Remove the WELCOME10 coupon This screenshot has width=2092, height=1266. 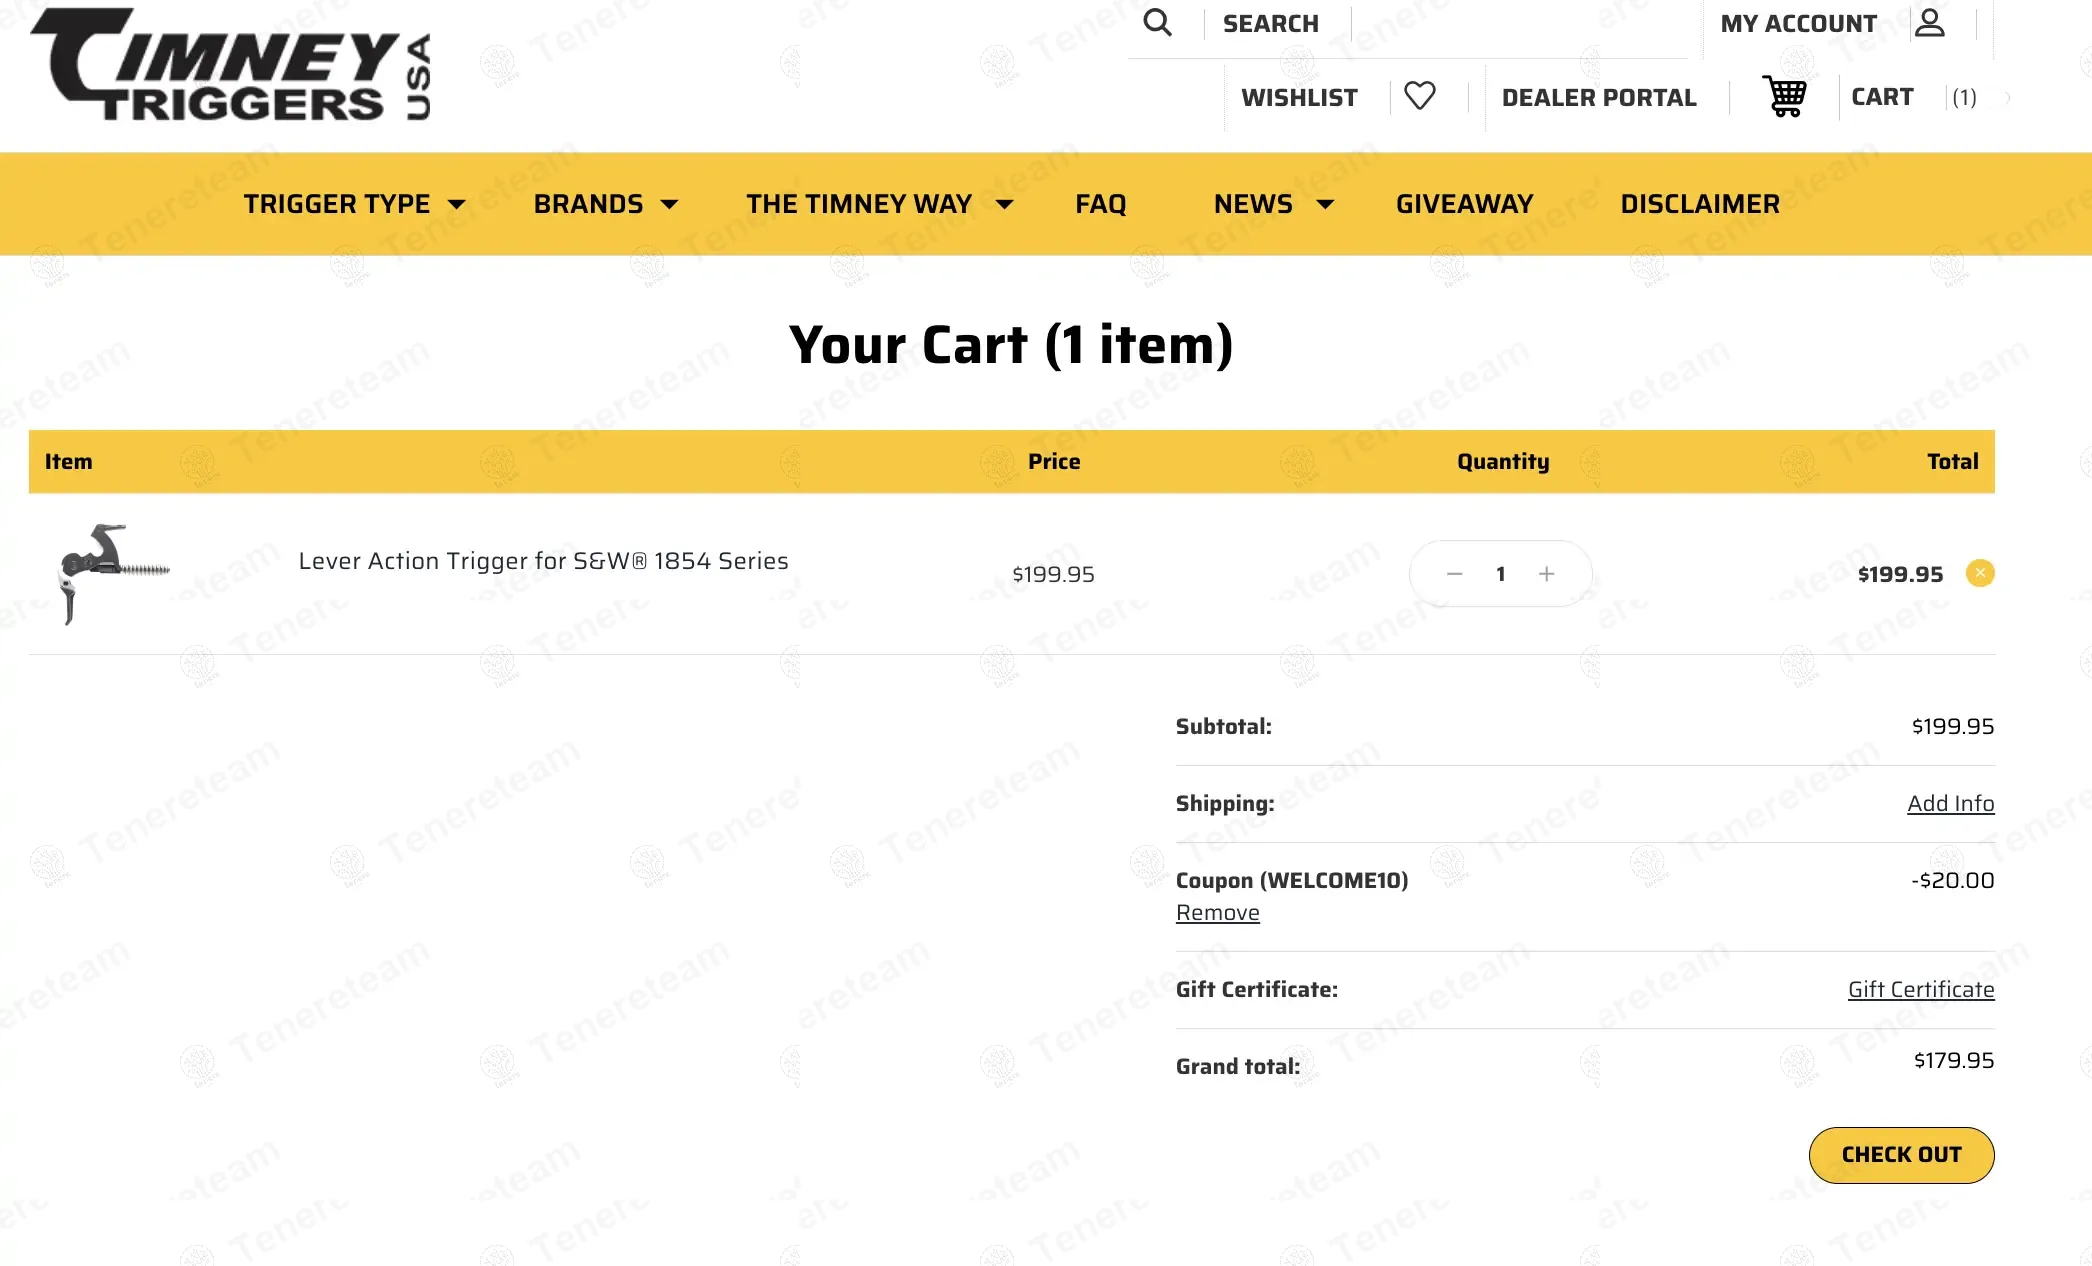(1217, 913)
